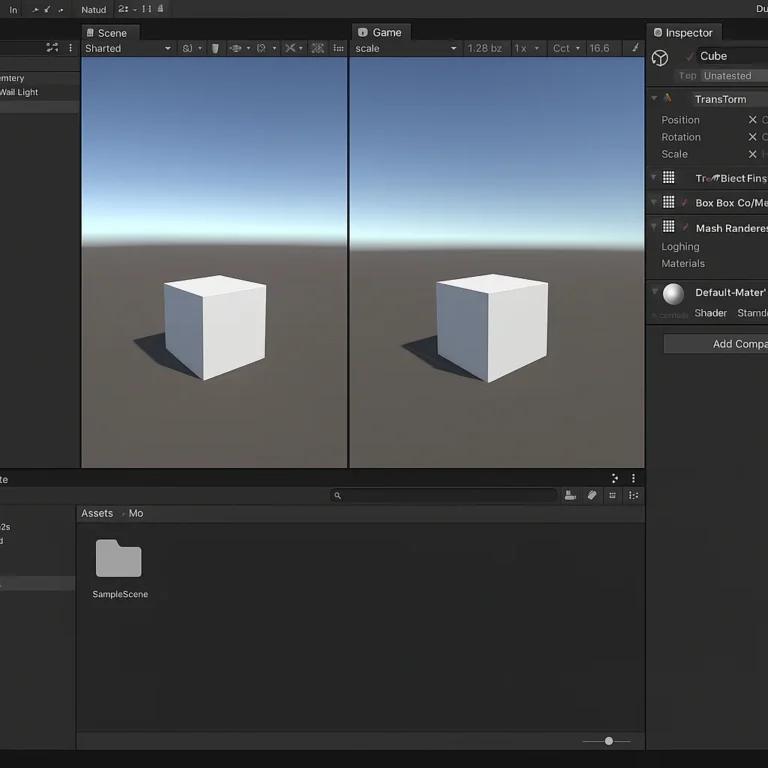Click the Box Co/Me grid icon

[669, 202]
